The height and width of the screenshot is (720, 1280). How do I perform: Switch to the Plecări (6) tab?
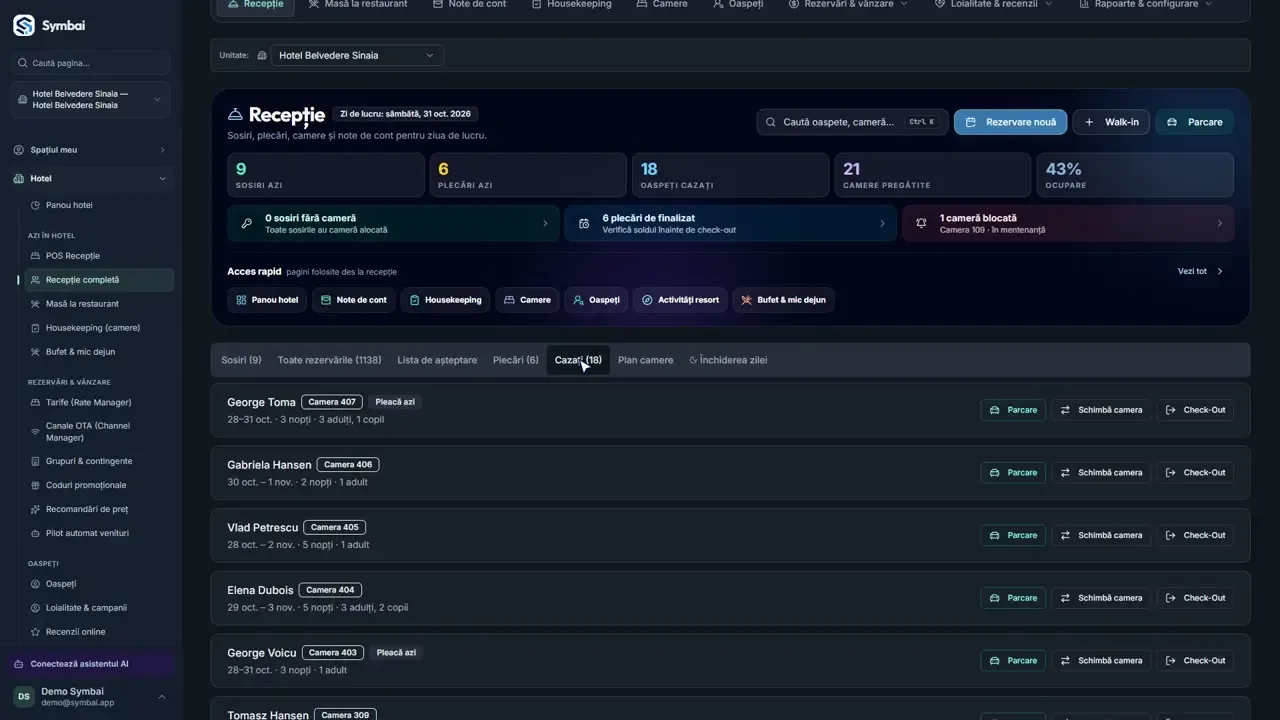click(516, 360)
